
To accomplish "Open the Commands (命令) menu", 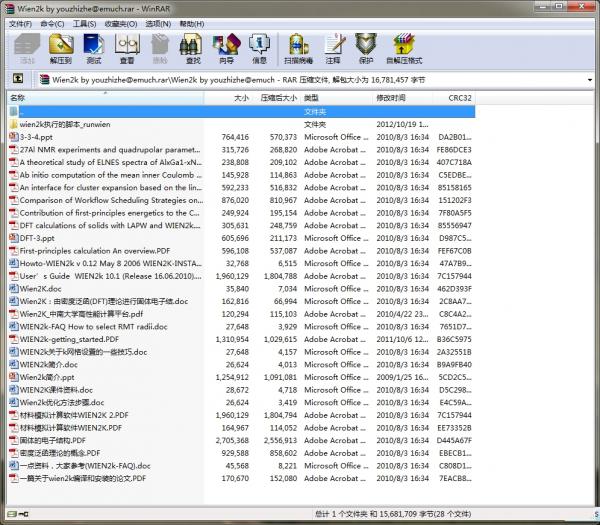I will 52,24.
